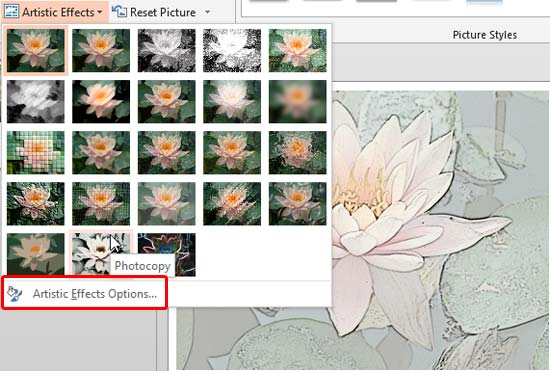Select the None artistic effect thumbnail

click(x=35, y=50)
